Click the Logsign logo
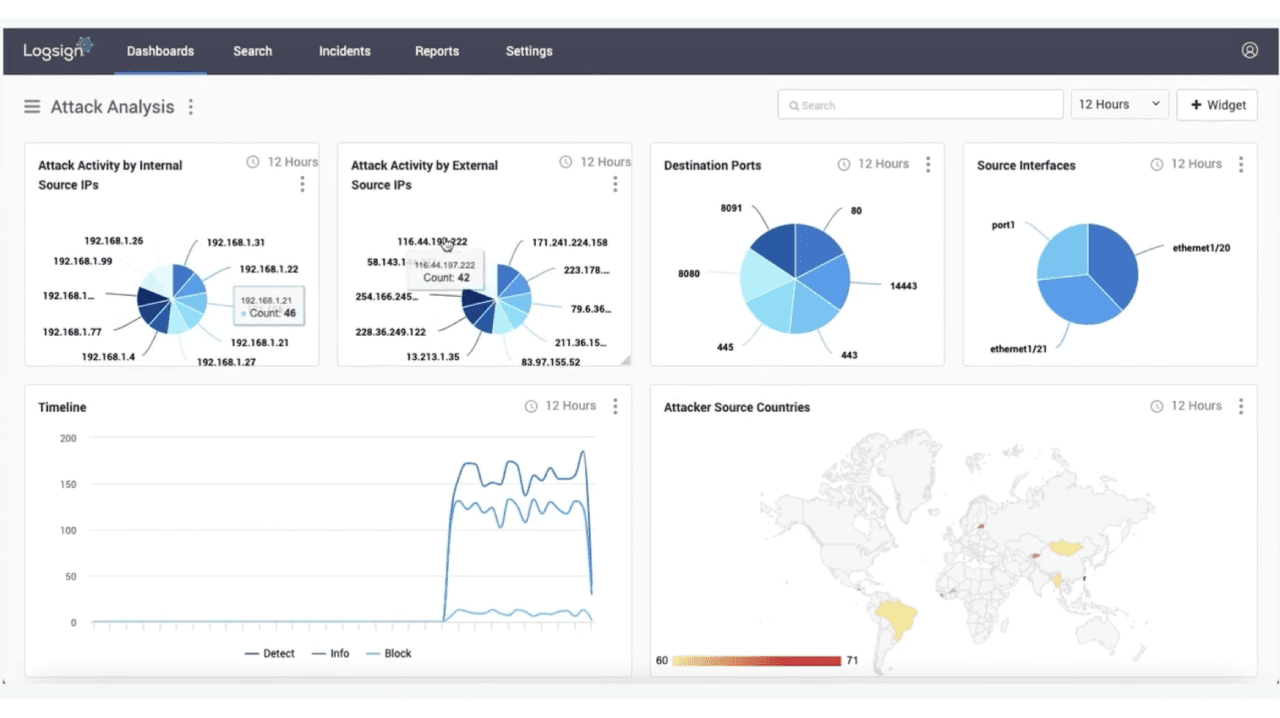This screenshot has width=1280, height=718. [58, 49]
